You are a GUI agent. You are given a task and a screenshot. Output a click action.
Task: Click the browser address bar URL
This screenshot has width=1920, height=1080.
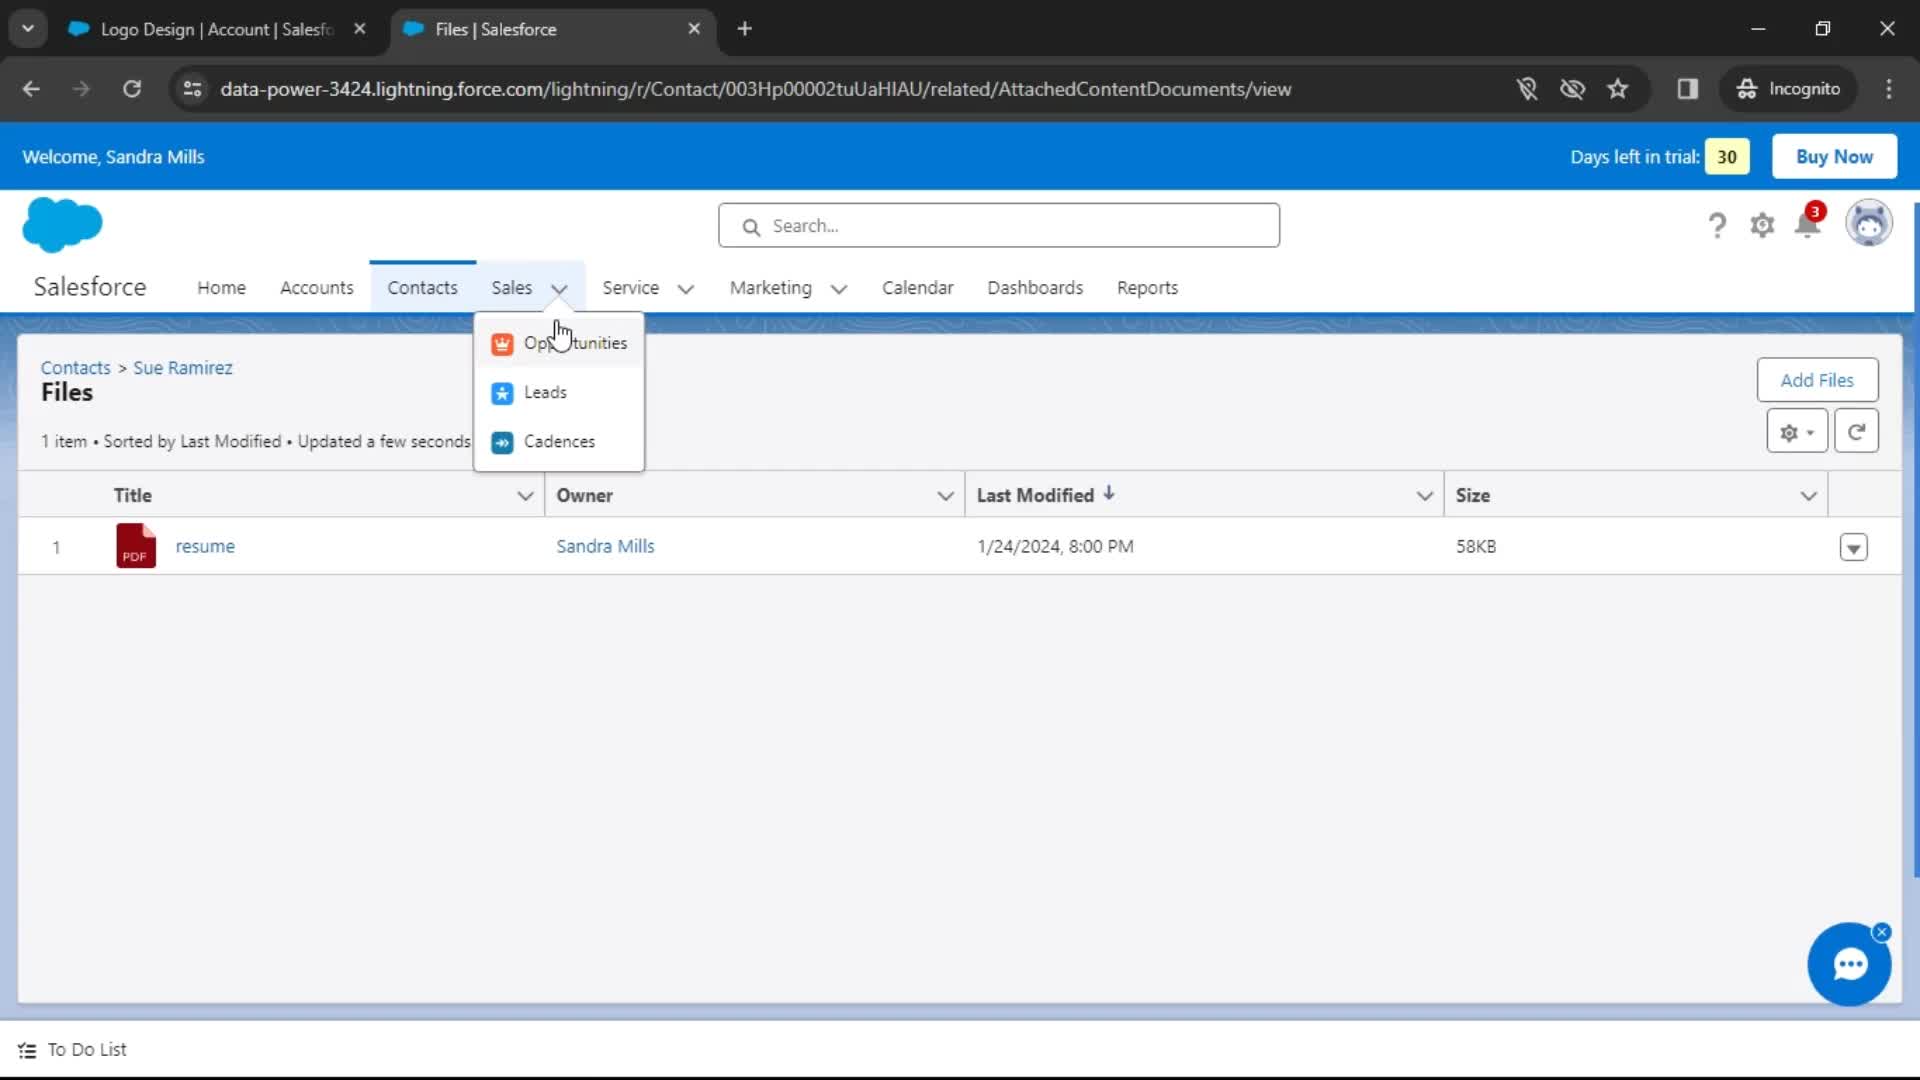[756, 89]
